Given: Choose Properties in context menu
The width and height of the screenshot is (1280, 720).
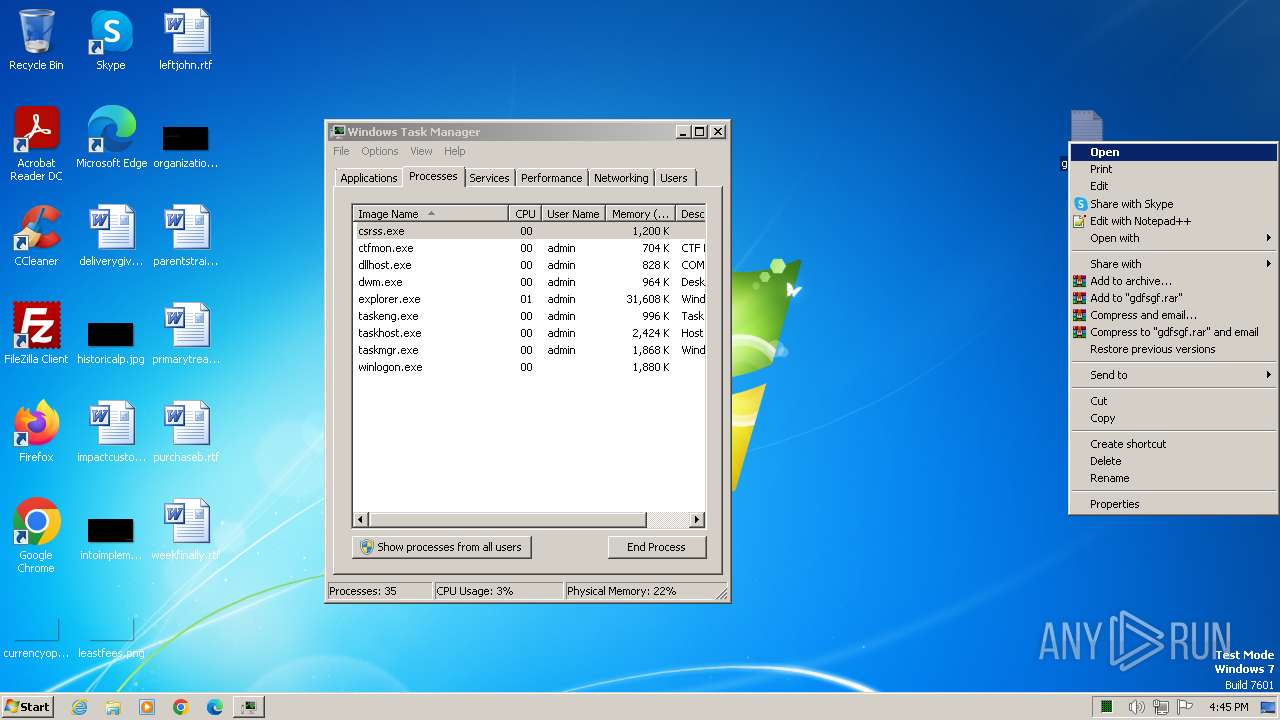Looking at the screenshot, I should point(1173,504).
